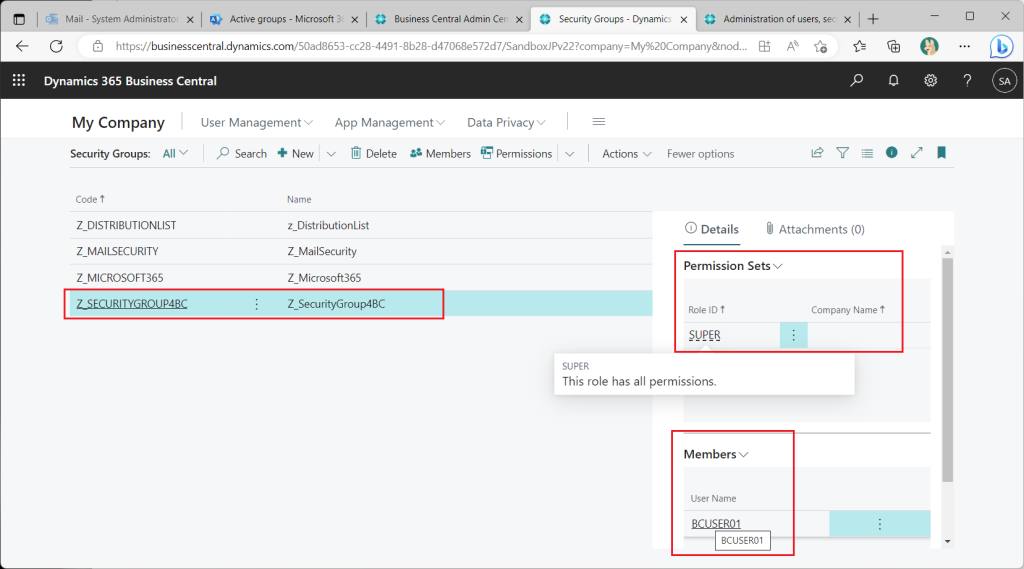
Task: Open the notifications bell
Action: 893,80
